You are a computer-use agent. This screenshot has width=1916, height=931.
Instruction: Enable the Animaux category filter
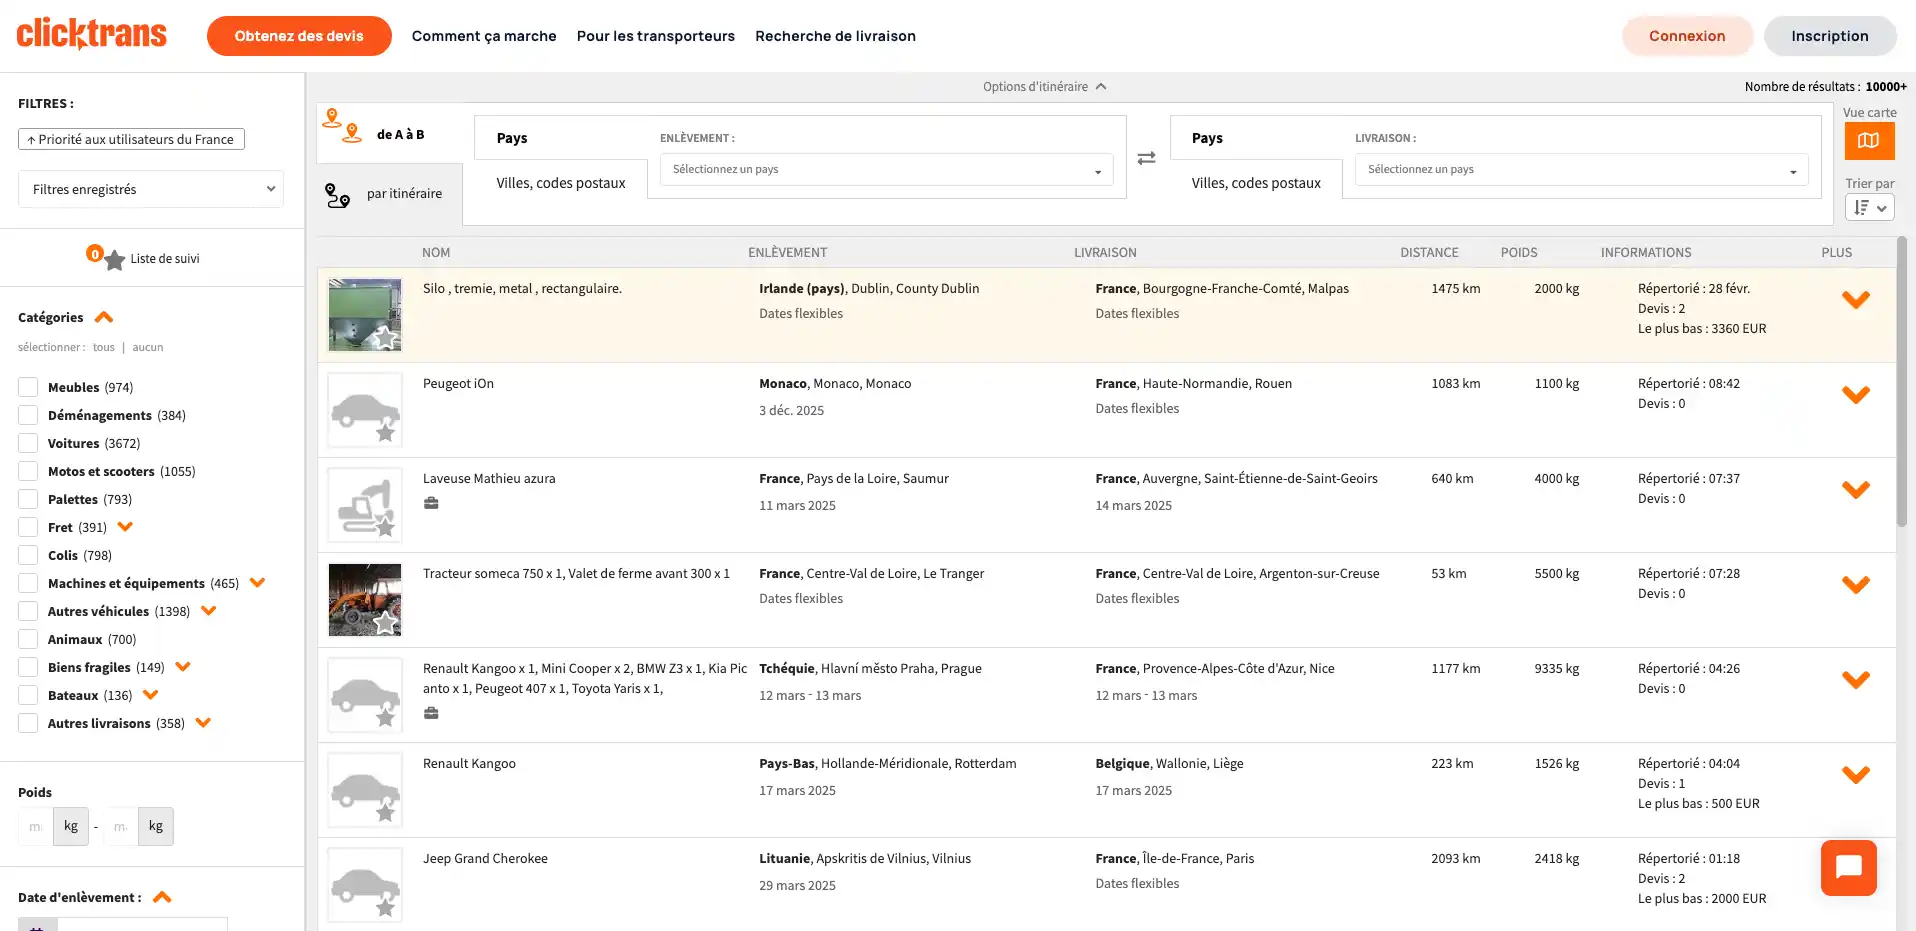(x=28, y=639)
